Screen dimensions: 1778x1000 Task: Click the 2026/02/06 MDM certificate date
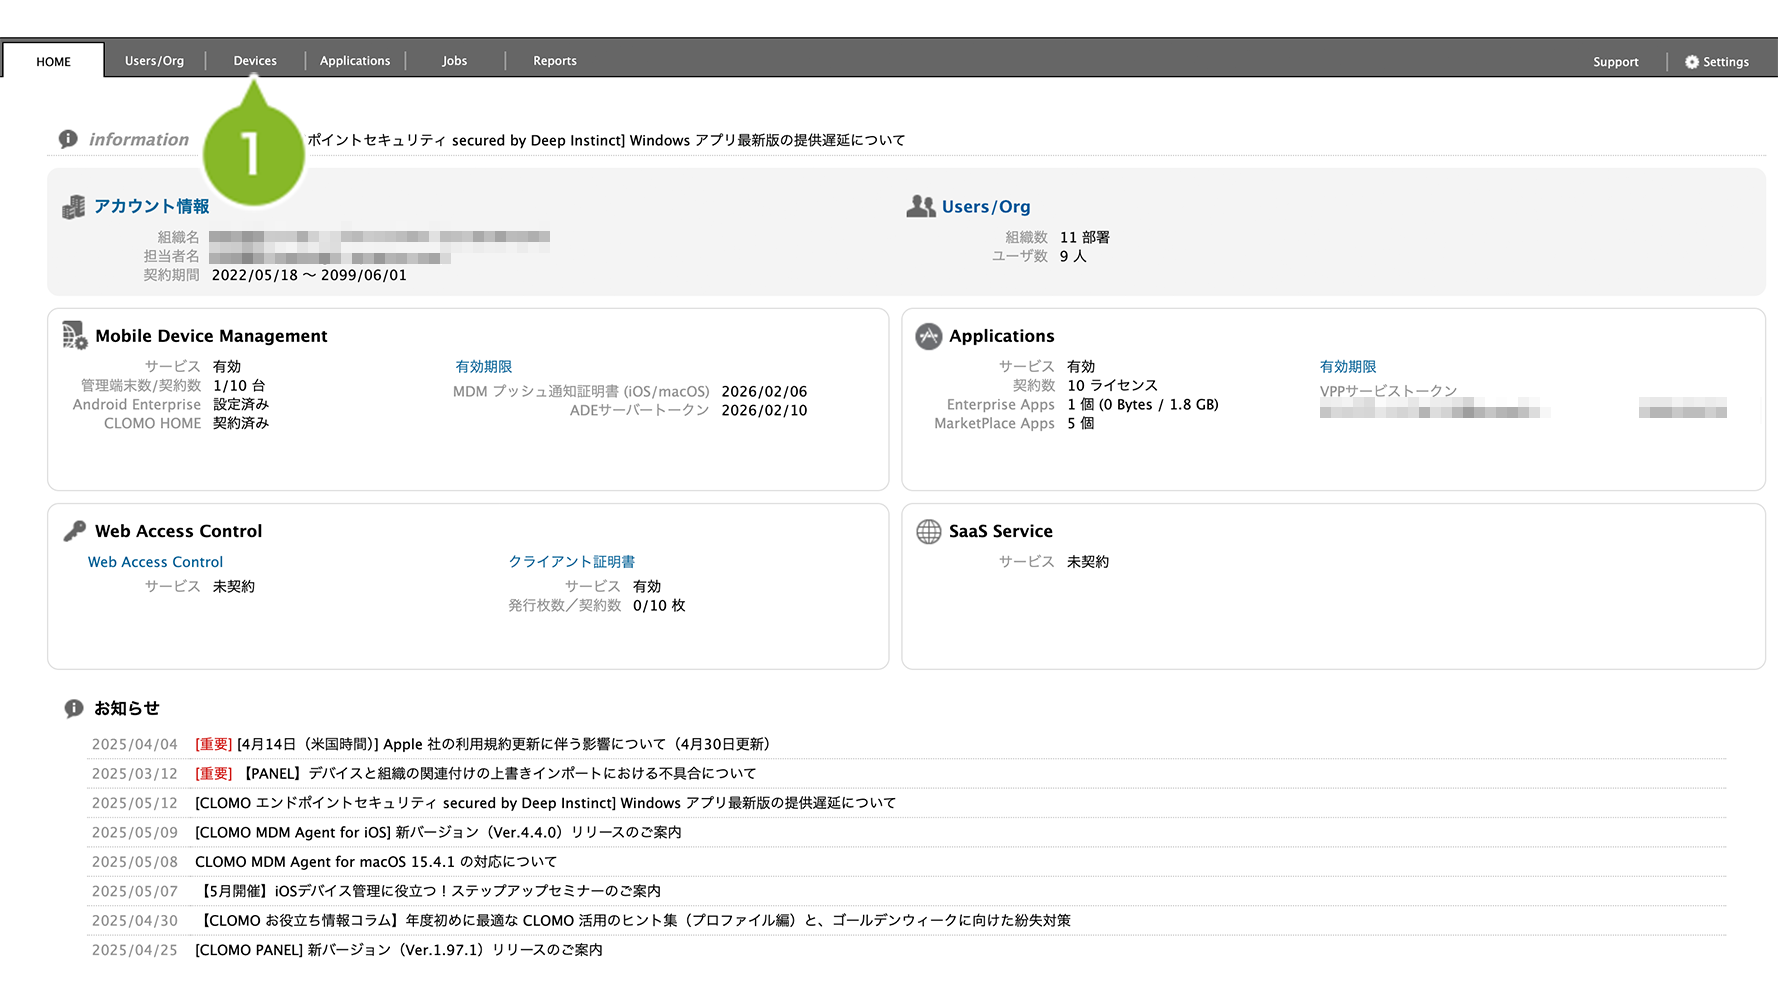tap(764, 392)
